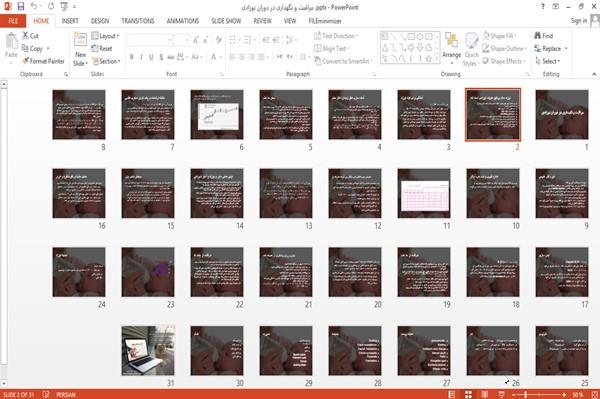Select slide 6 thumbnail with chart
Screen dimensions: 600x399
tap(217, 114)
